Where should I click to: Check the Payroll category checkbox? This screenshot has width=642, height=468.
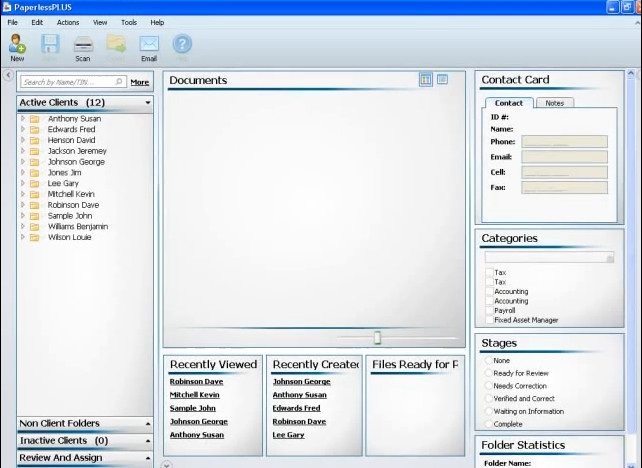(489, 310)
